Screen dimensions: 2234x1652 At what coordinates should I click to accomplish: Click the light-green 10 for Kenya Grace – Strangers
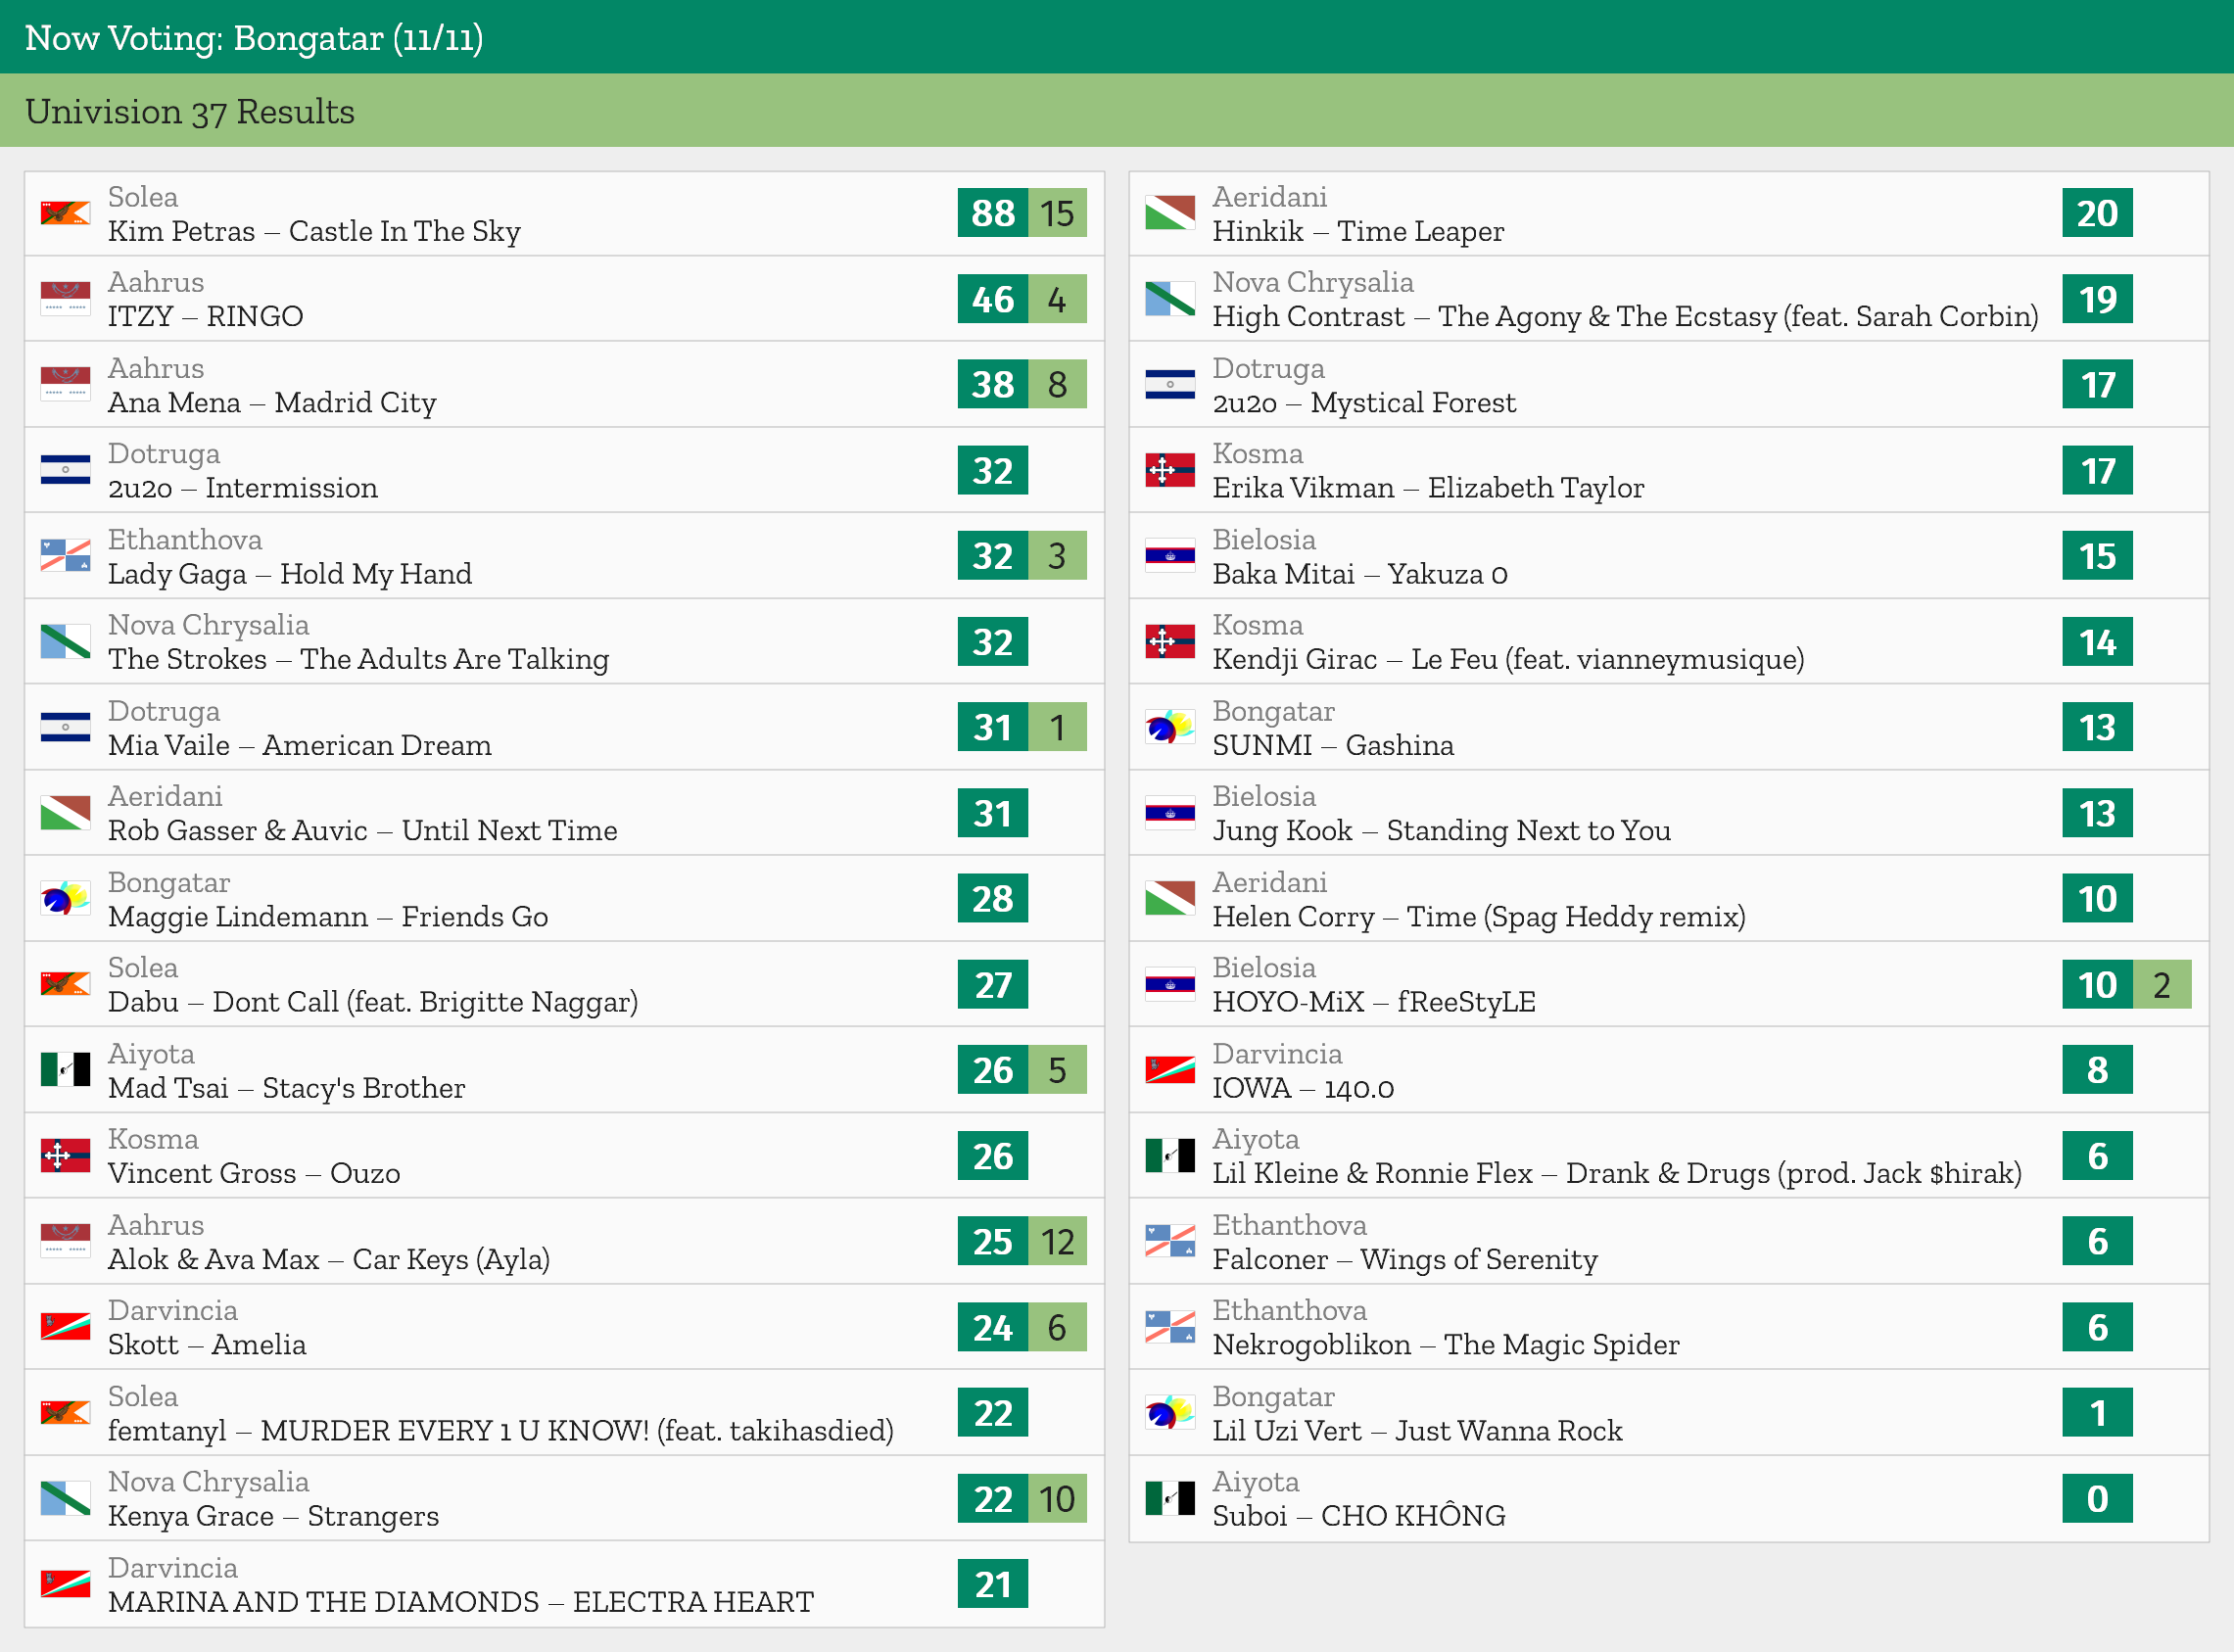tap(1057, 1498)
